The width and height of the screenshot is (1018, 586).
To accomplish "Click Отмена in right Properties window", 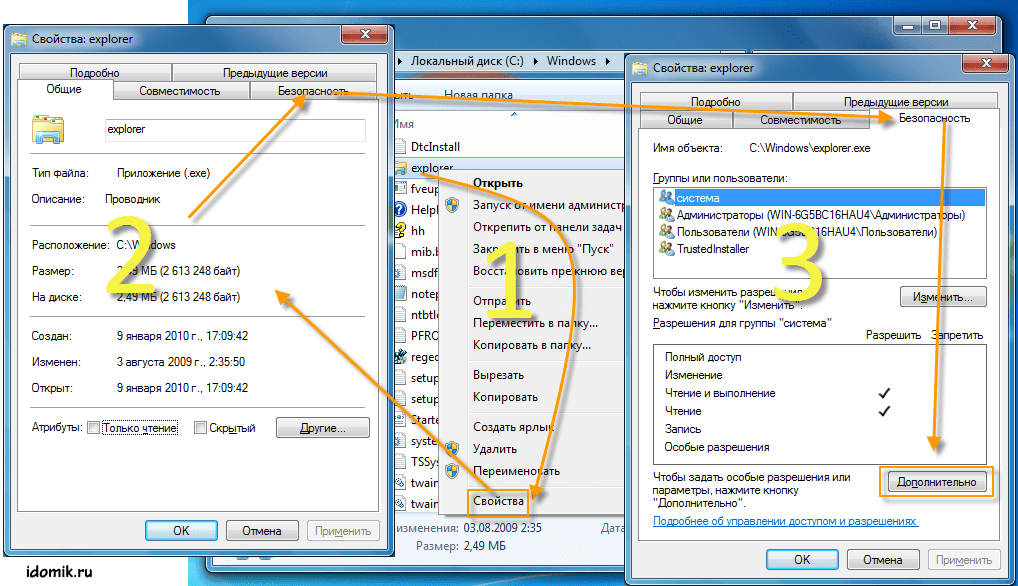I will pyautogui.click(x=882, y=559).
